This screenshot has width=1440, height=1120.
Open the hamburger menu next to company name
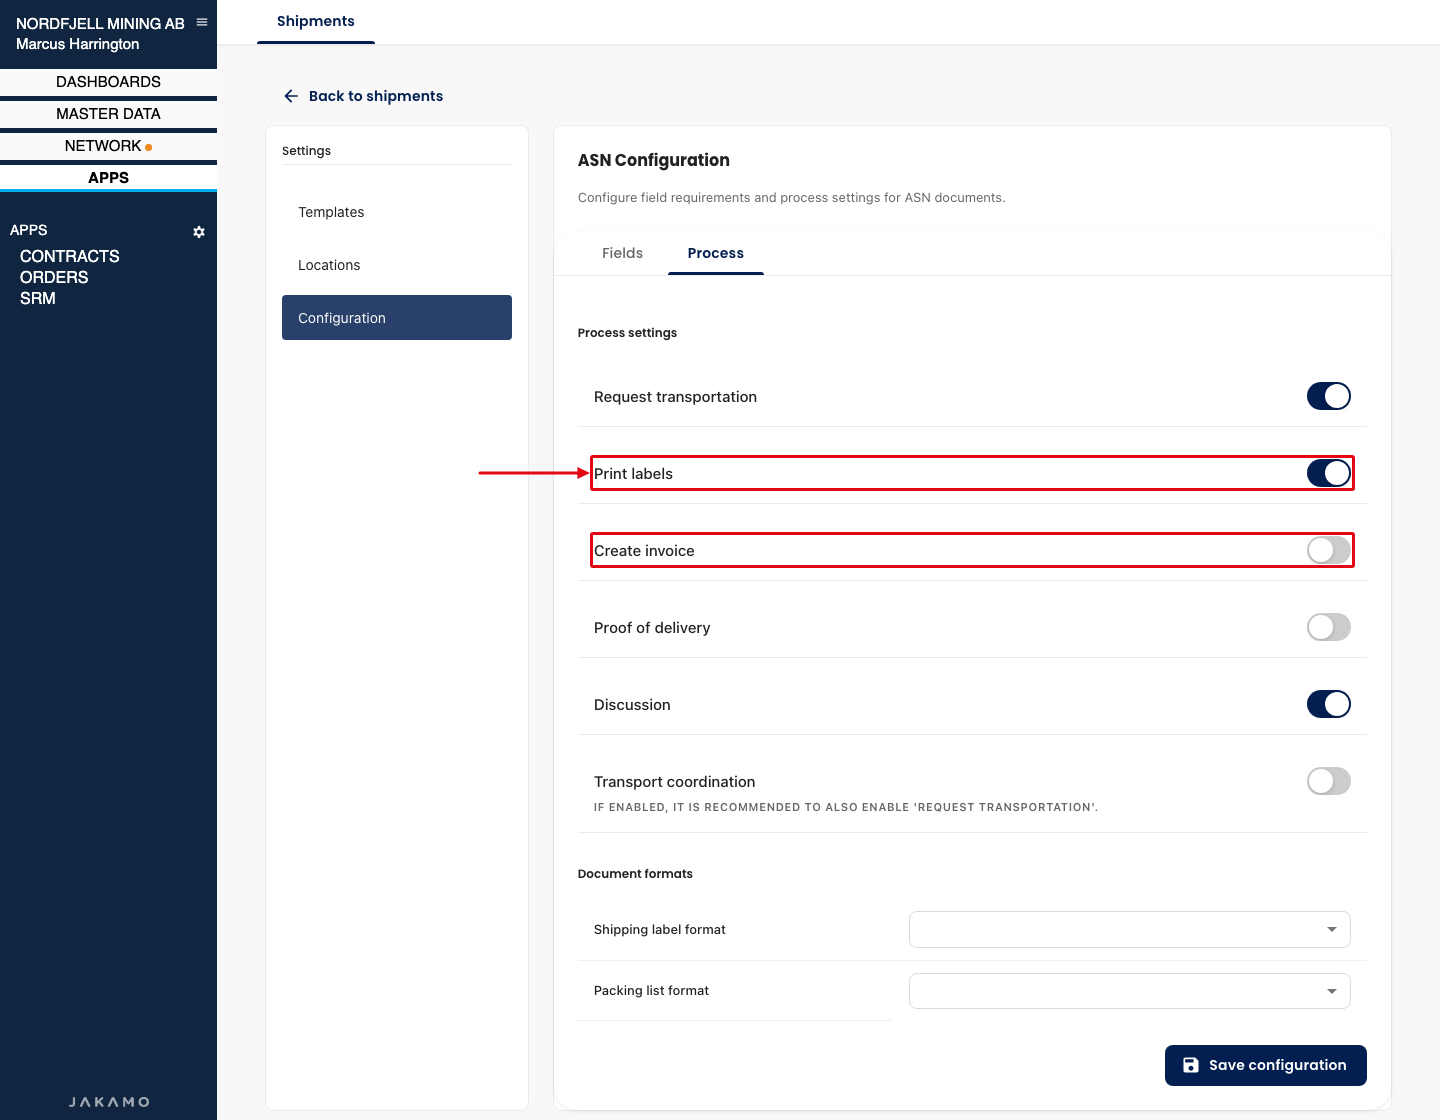[x=202, y=22]
